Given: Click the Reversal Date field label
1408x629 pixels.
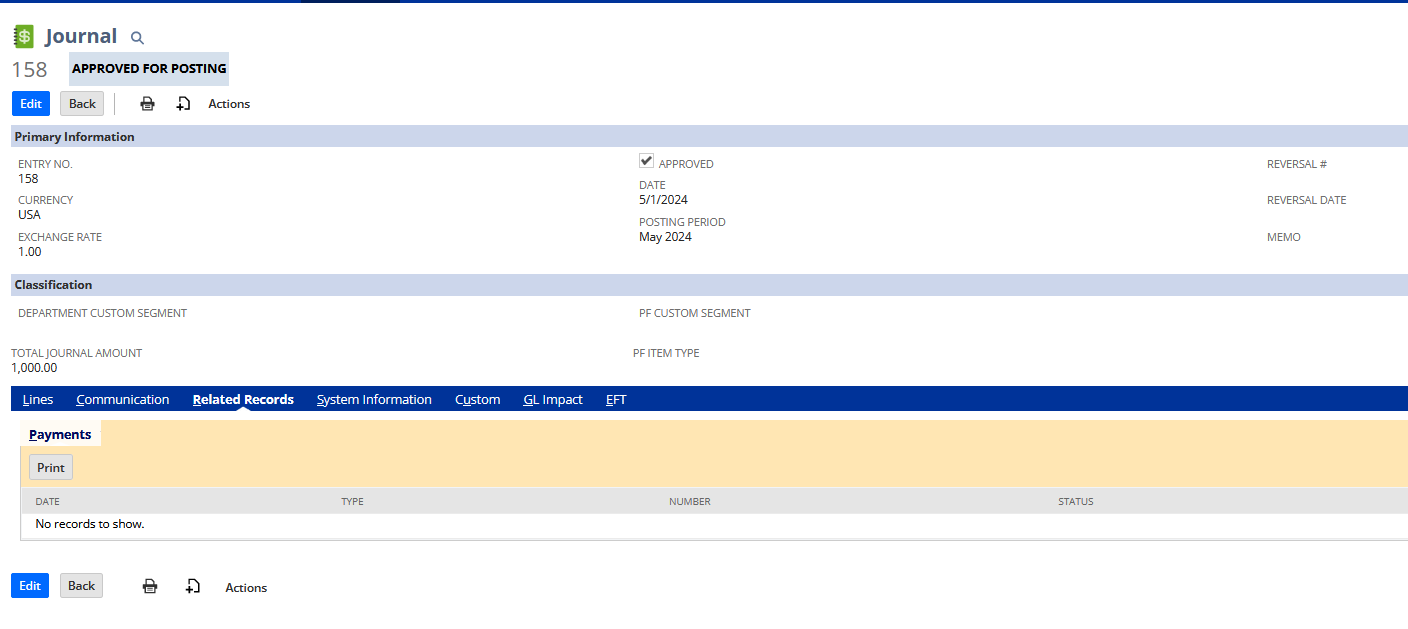Looking at the screenshot, I should click(x=1307, y=200).
